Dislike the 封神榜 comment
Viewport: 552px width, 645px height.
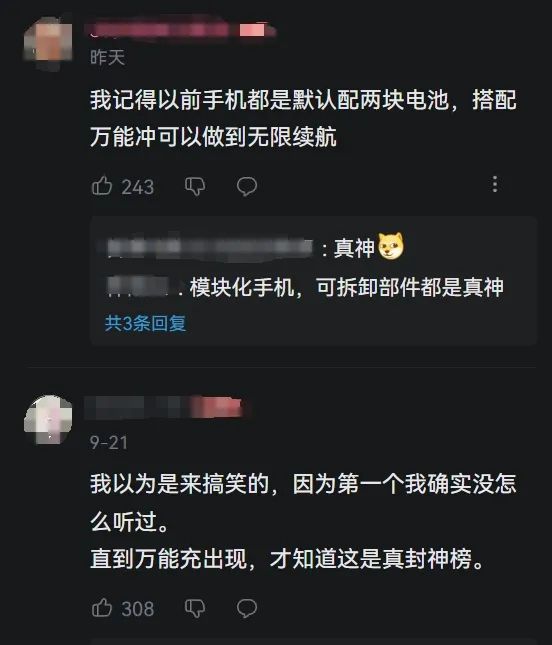pyautogui.click(x=195, y=608)
